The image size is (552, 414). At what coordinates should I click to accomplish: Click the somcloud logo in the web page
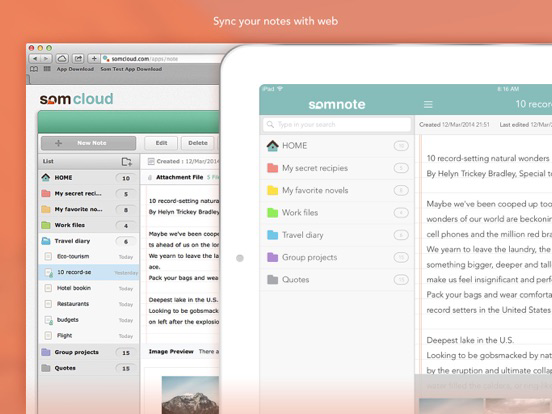pos(76,99)
